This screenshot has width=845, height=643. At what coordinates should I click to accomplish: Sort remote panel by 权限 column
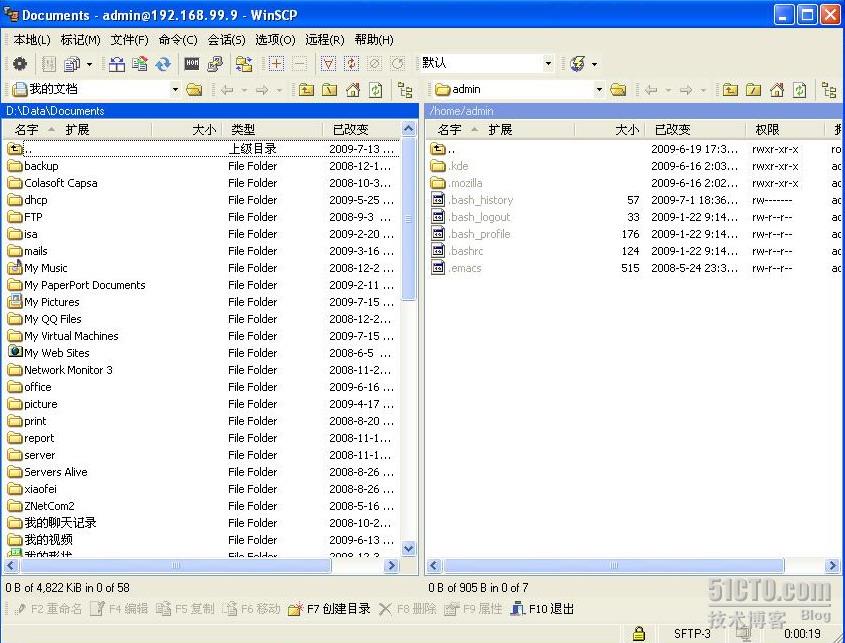tap(786, 129)
